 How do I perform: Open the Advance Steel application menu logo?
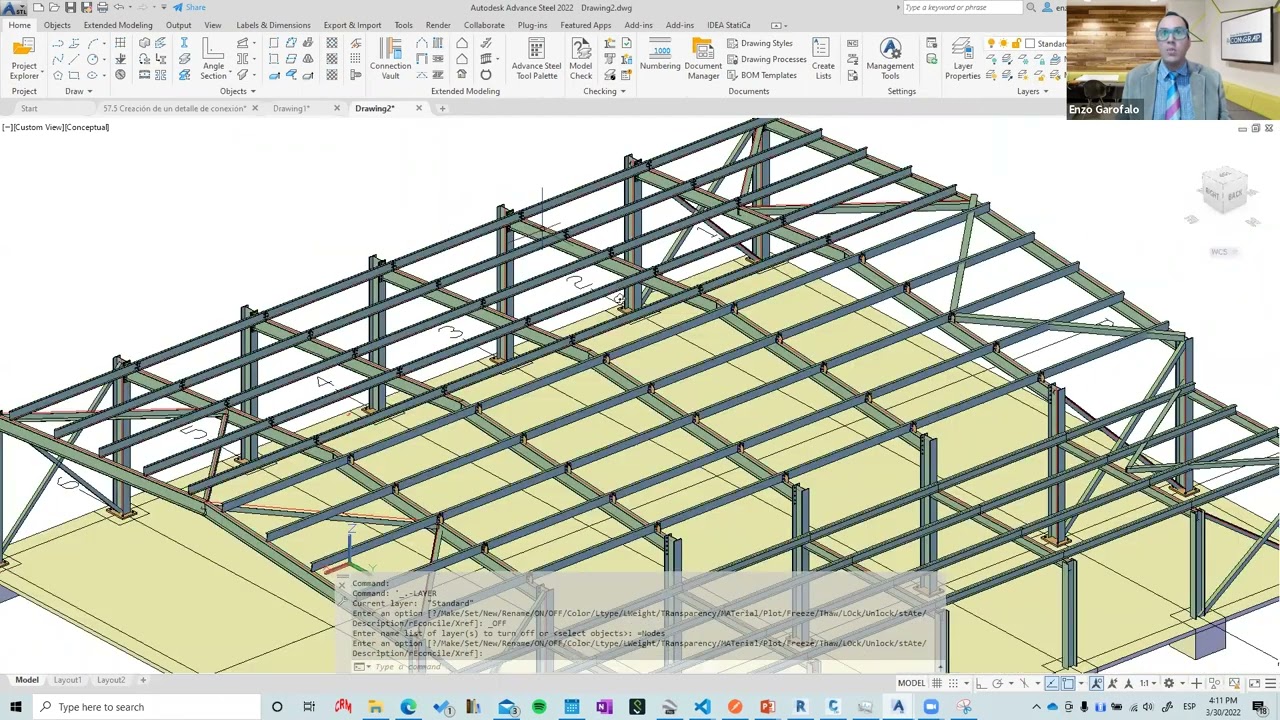pyautogui.click(x=14, y=8)
